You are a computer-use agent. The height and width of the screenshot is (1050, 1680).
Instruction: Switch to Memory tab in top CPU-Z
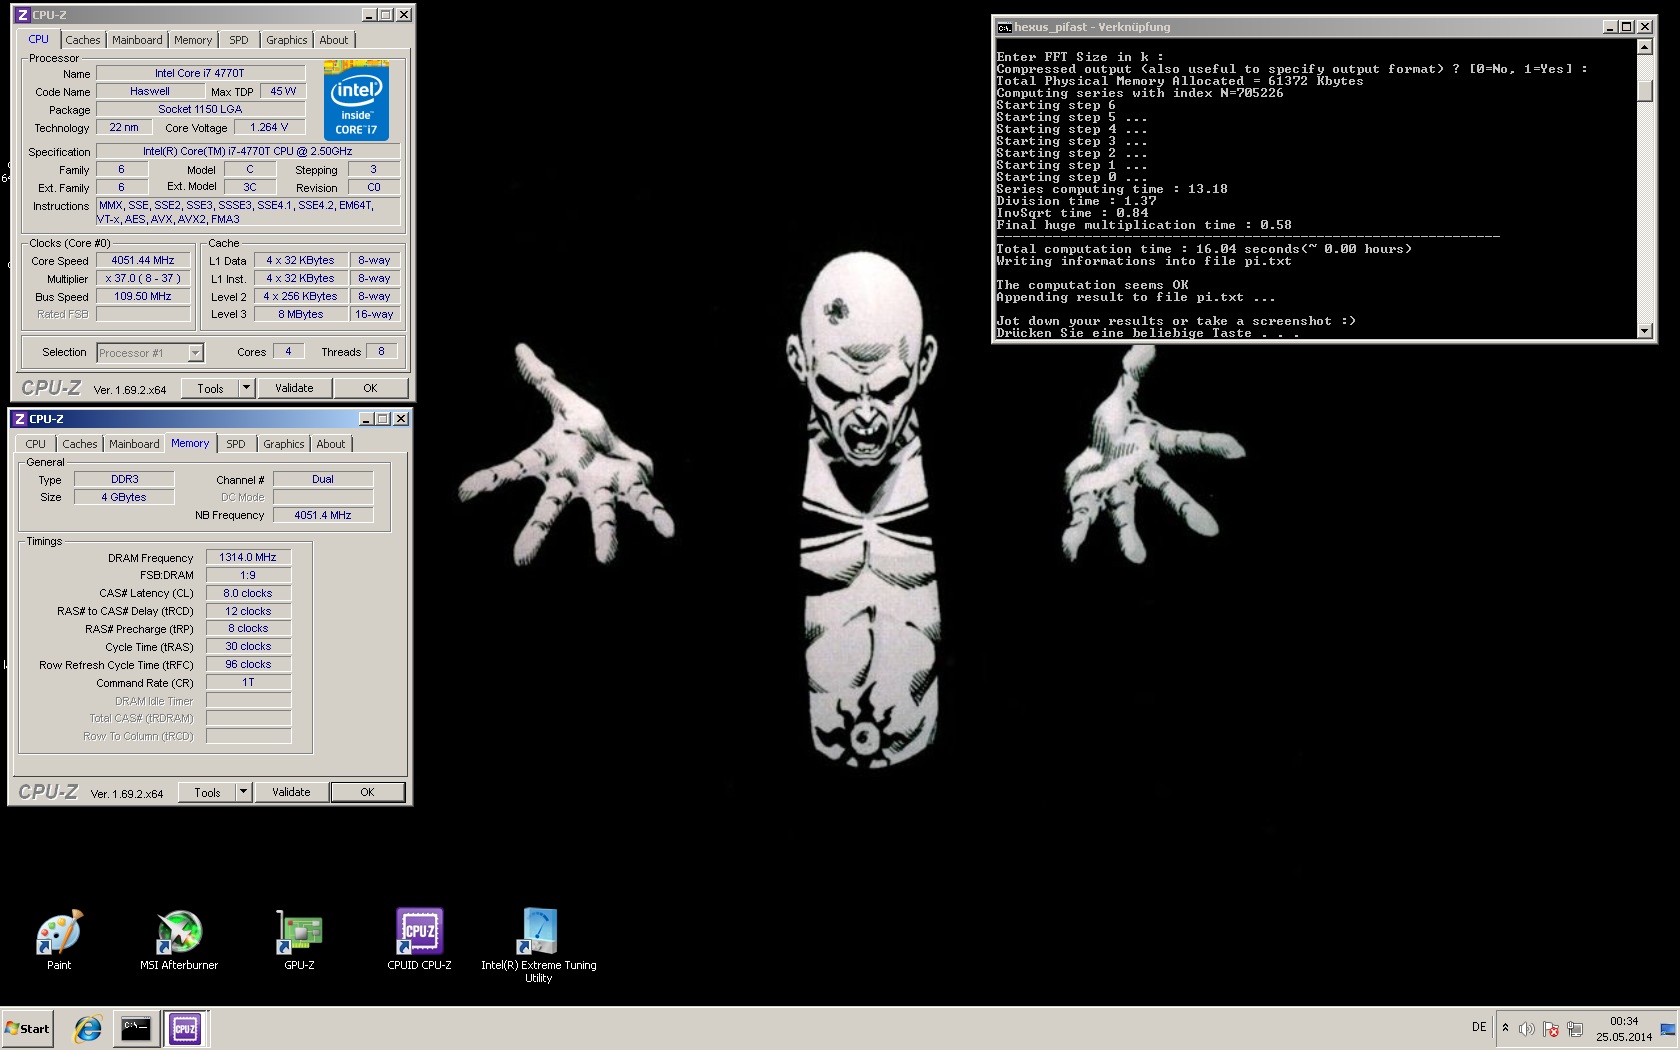click(193, 40)
